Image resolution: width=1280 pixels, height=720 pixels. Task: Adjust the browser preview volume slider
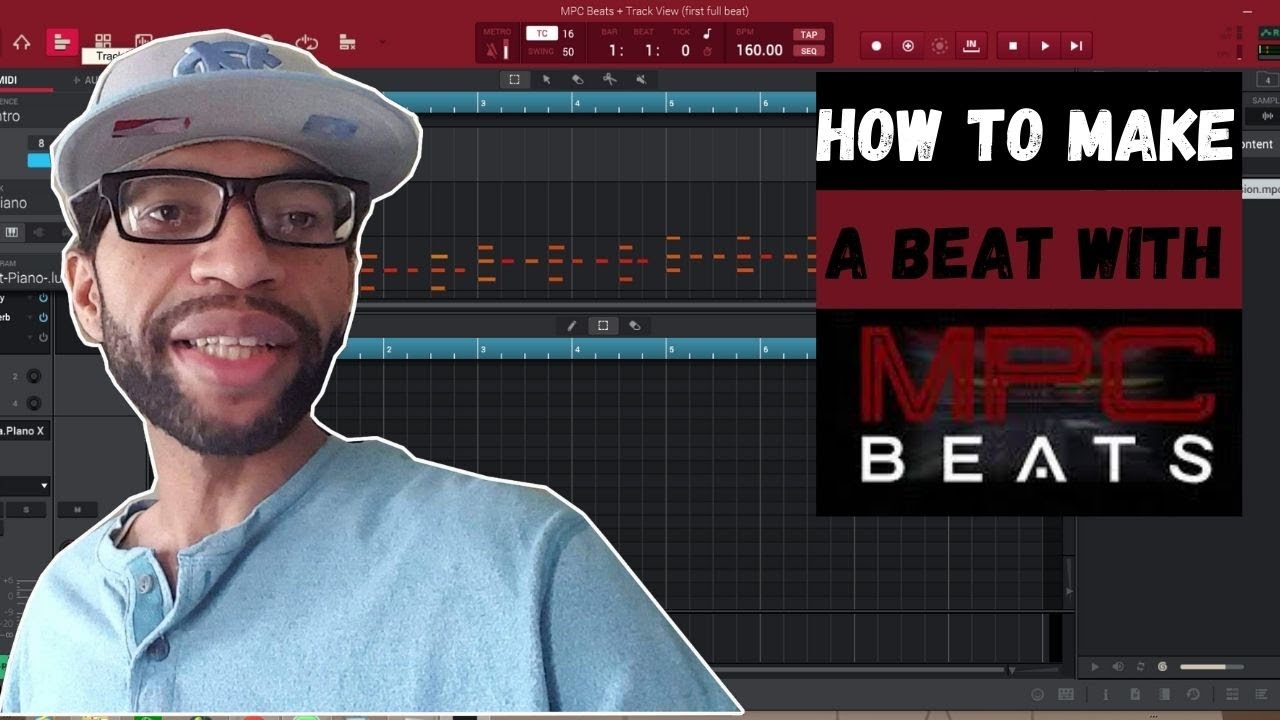[1211, 667]
